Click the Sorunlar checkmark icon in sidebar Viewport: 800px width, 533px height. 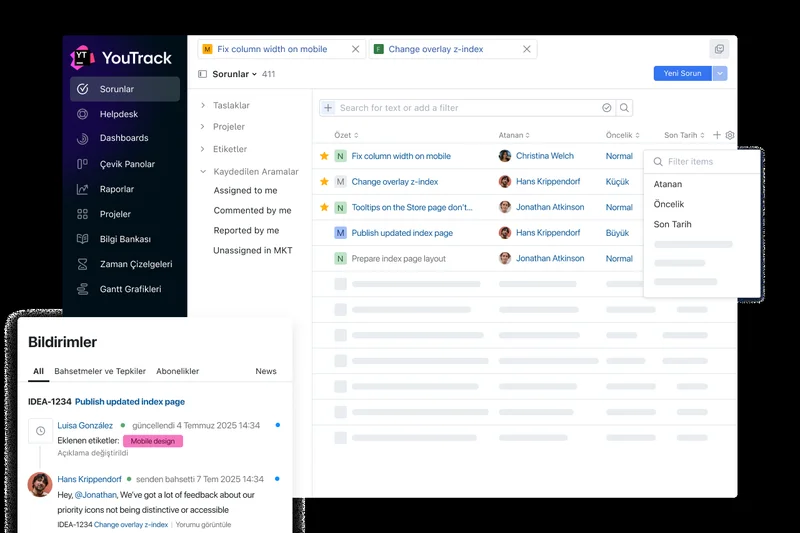(x=83, y=89)
